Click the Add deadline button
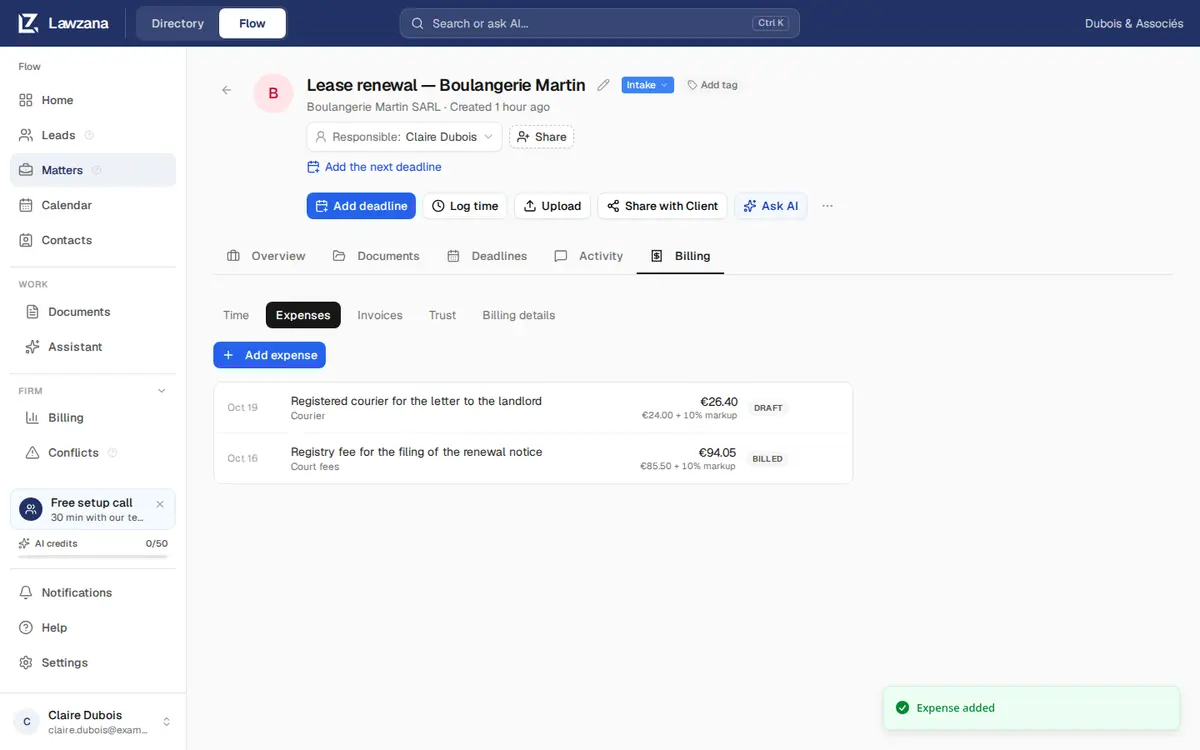The height and width of the screenshot is (750, 1200). point(361,206)
